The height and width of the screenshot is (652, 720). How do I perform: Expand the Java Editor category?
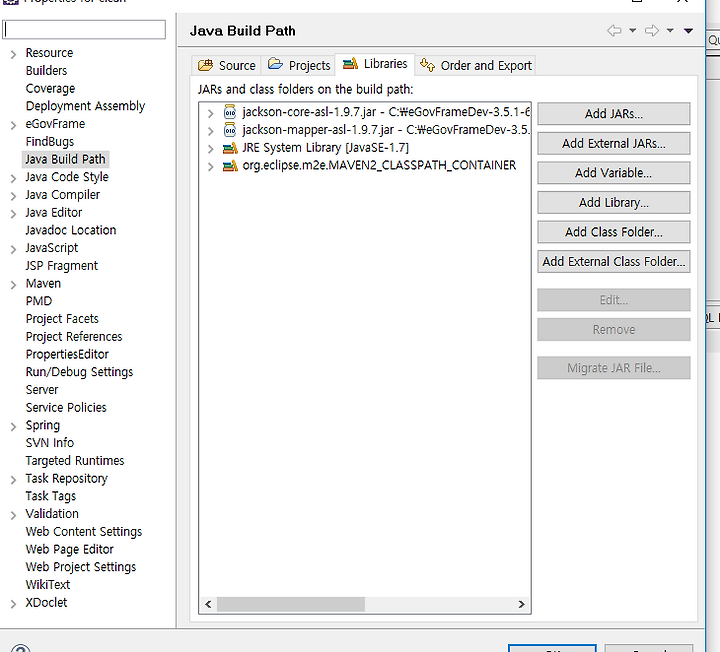click(x=13, y=214)
